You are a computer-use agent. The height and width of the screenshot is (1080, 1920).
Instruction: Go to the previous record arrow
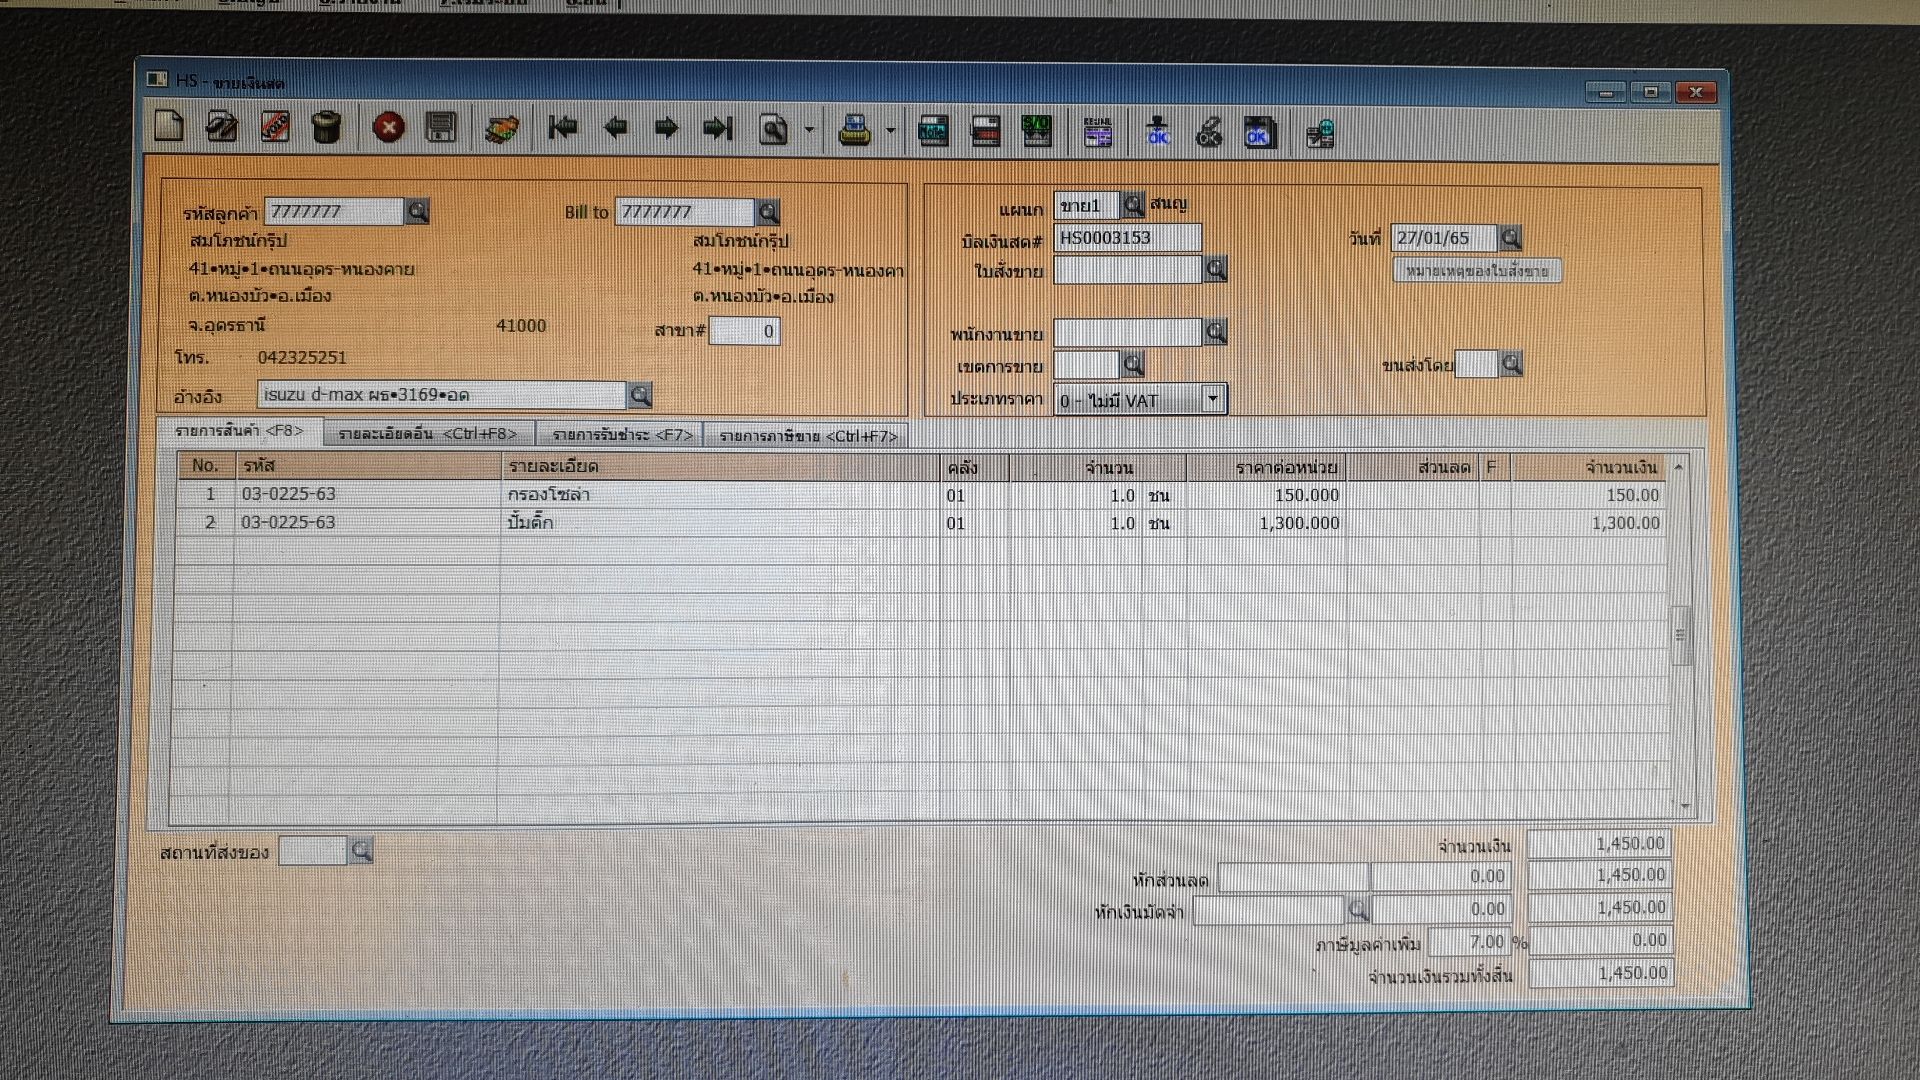[x=615, y=127]
